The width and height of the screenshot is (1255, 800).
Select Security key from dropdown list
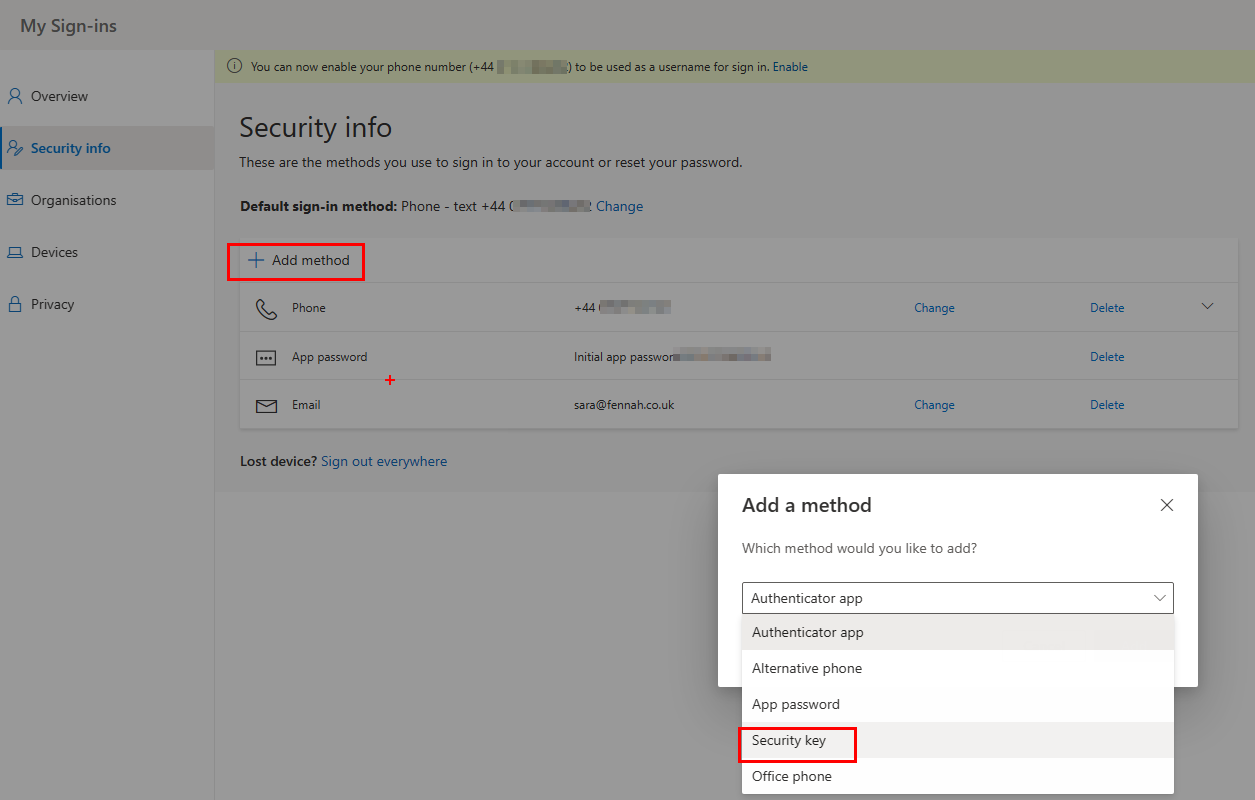click(x=790, y=741)
